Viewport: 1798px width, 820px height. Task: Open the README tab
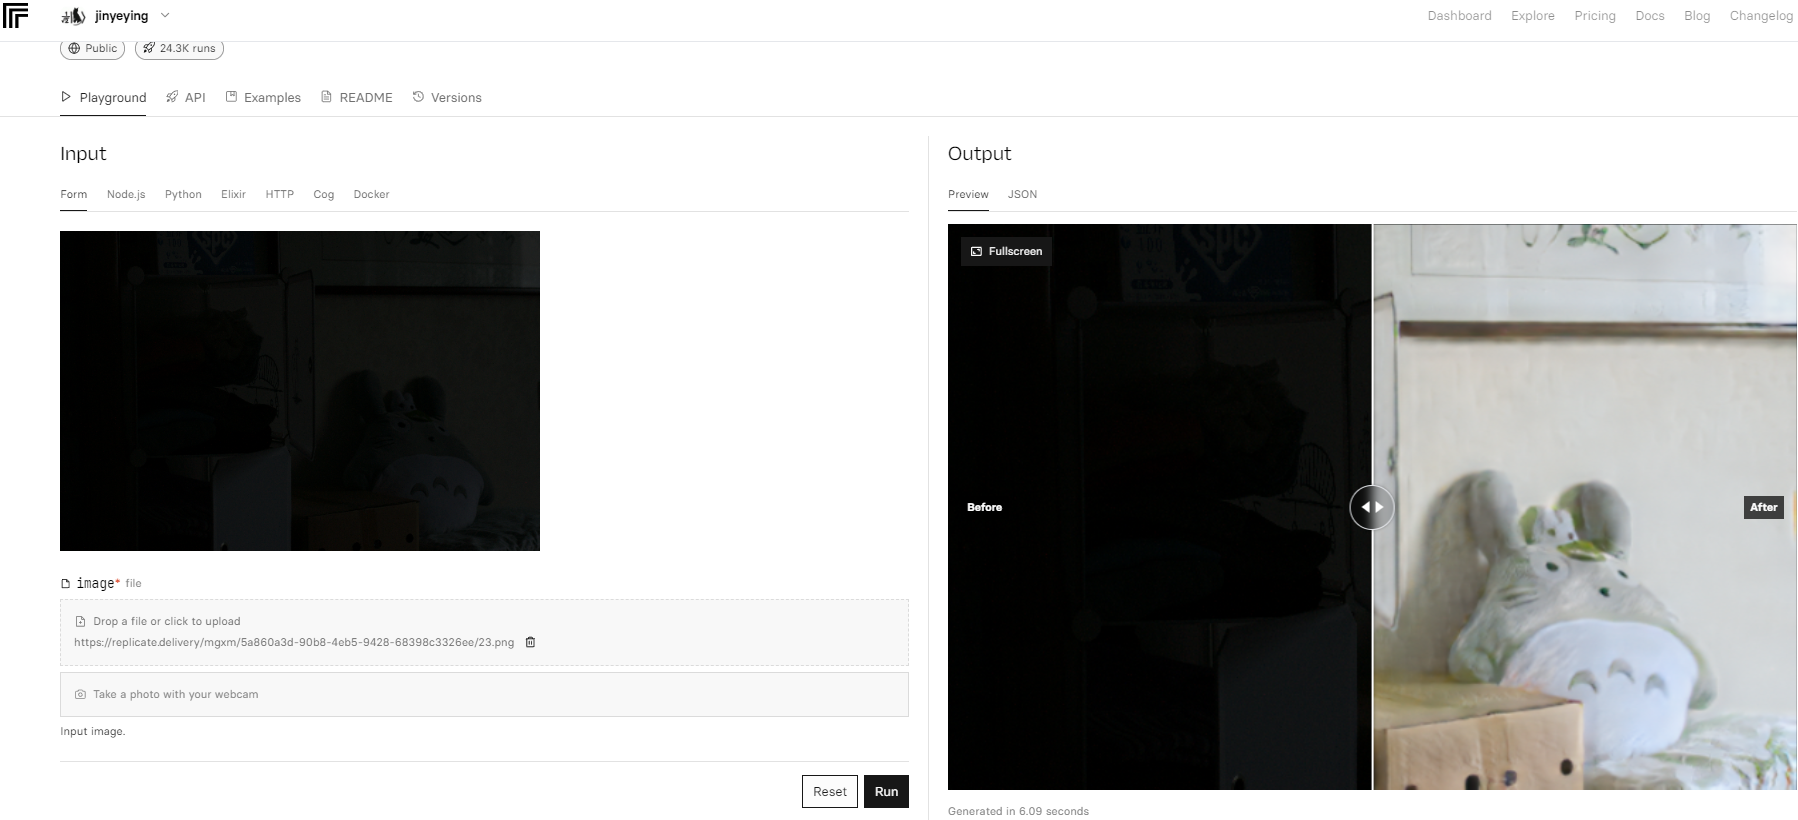coord(356,98)
